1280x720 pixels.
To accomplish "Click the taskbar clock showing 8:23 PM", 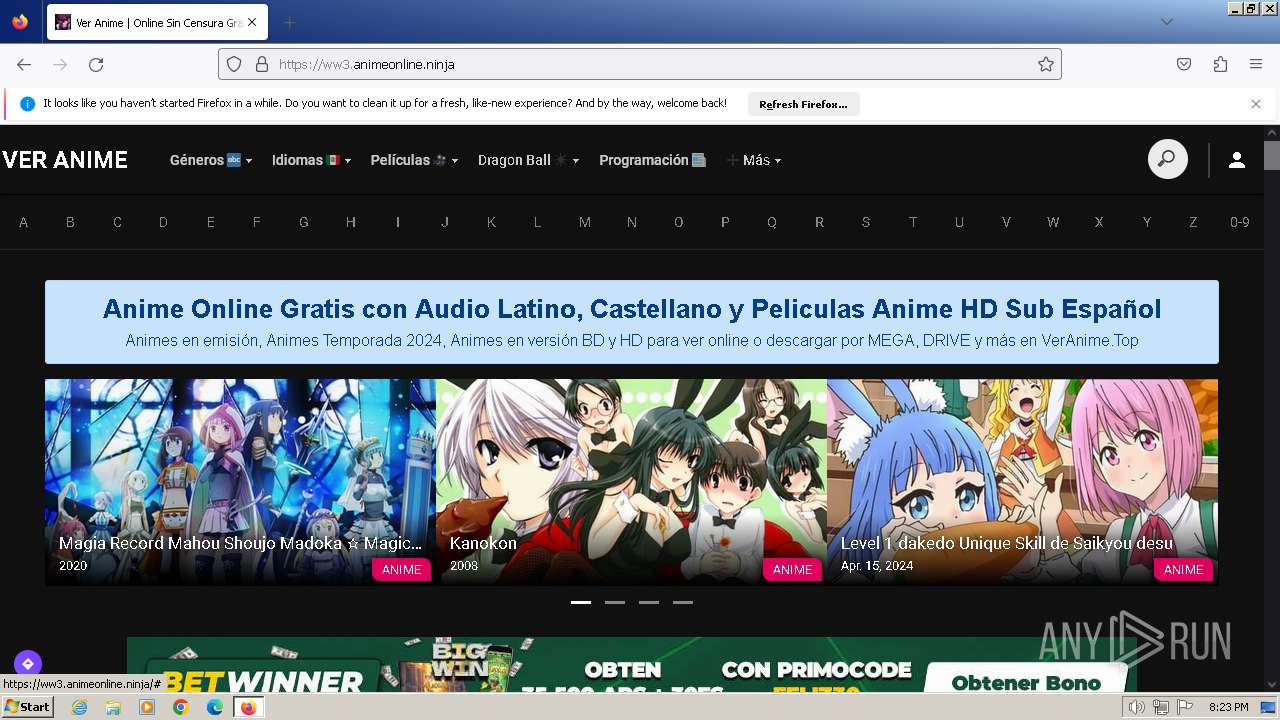I will point(1228,708).
